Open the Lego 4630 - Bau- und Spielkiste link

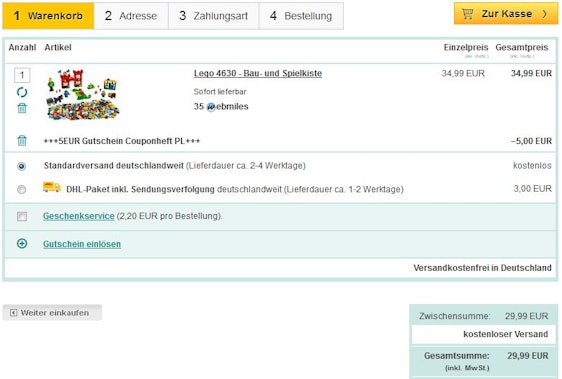(x=258, y=74)
